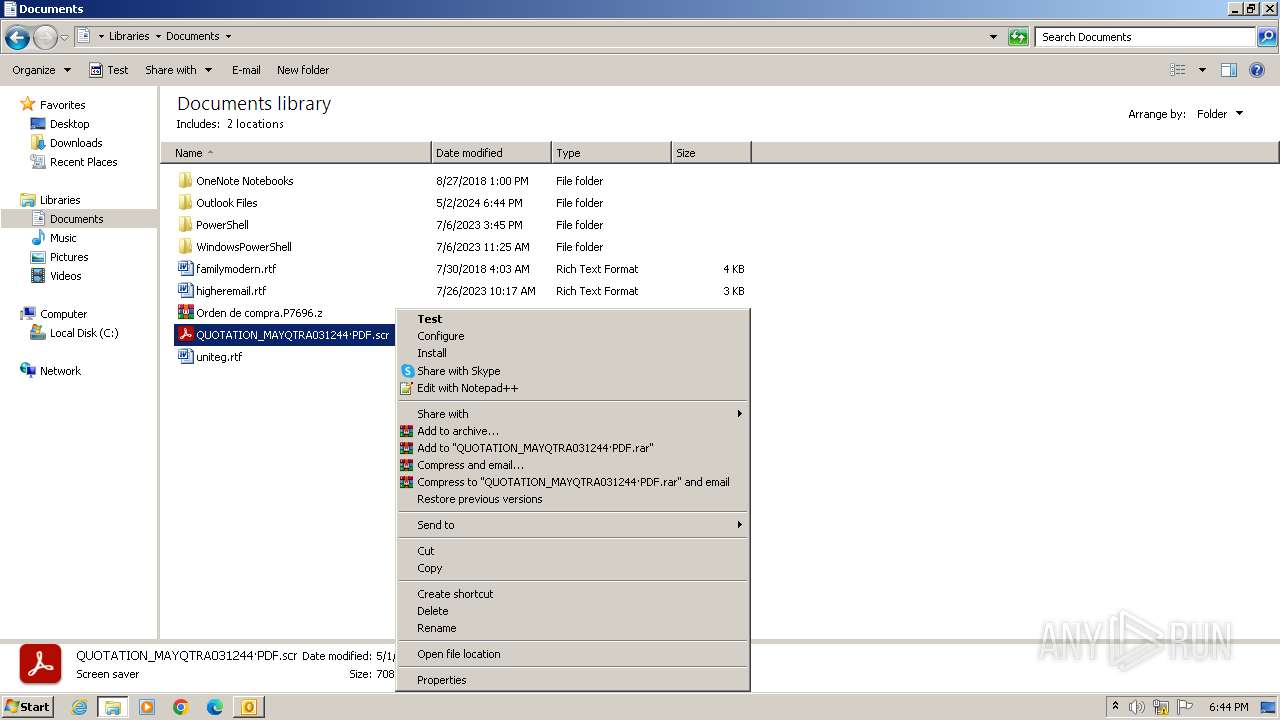The width and height of the screenshot is (1280, 720).
Task: Open the address bar history dropdown
Action: click(993, 37)
